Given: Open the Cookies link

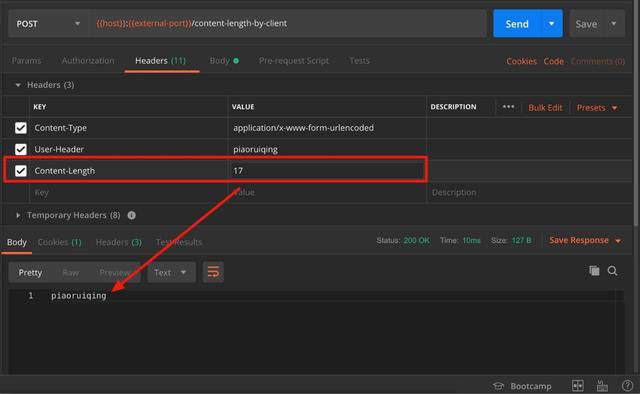Looking at the screenshot, I should (521, 61).
